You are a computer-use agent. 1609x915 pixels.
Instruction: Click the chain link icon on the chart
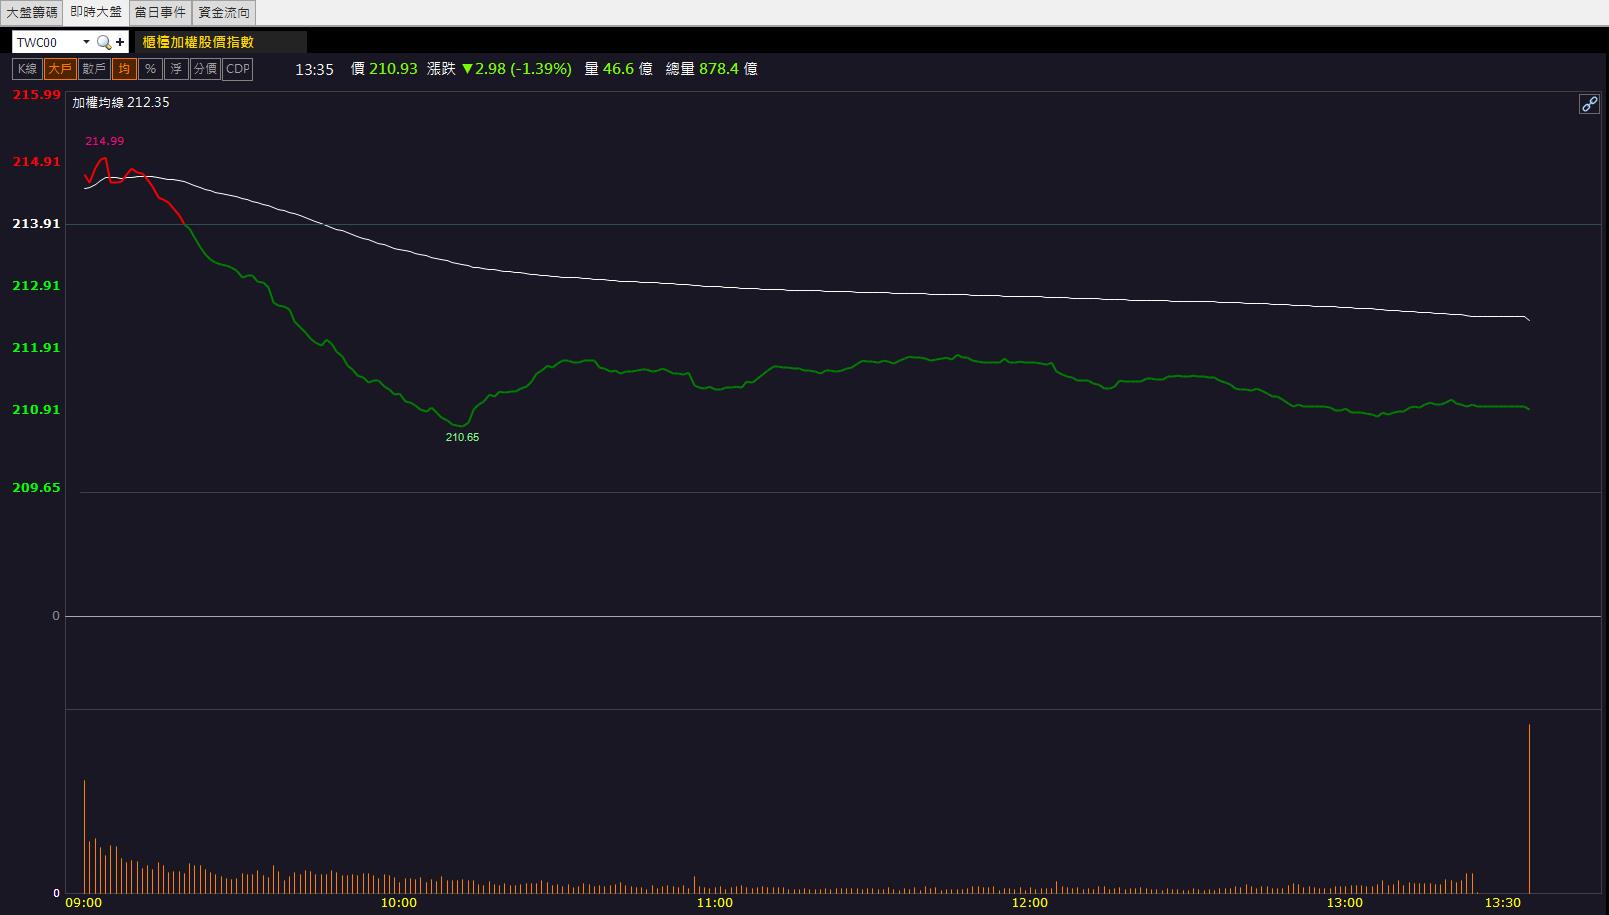(x=1589, y=104)
